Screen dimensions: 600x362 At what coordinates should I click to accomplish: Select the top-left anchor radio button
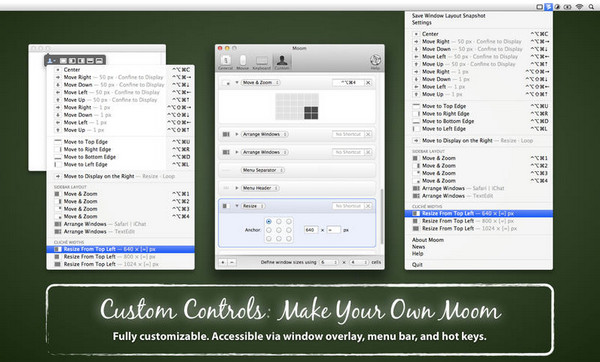(x=269, y=222)
